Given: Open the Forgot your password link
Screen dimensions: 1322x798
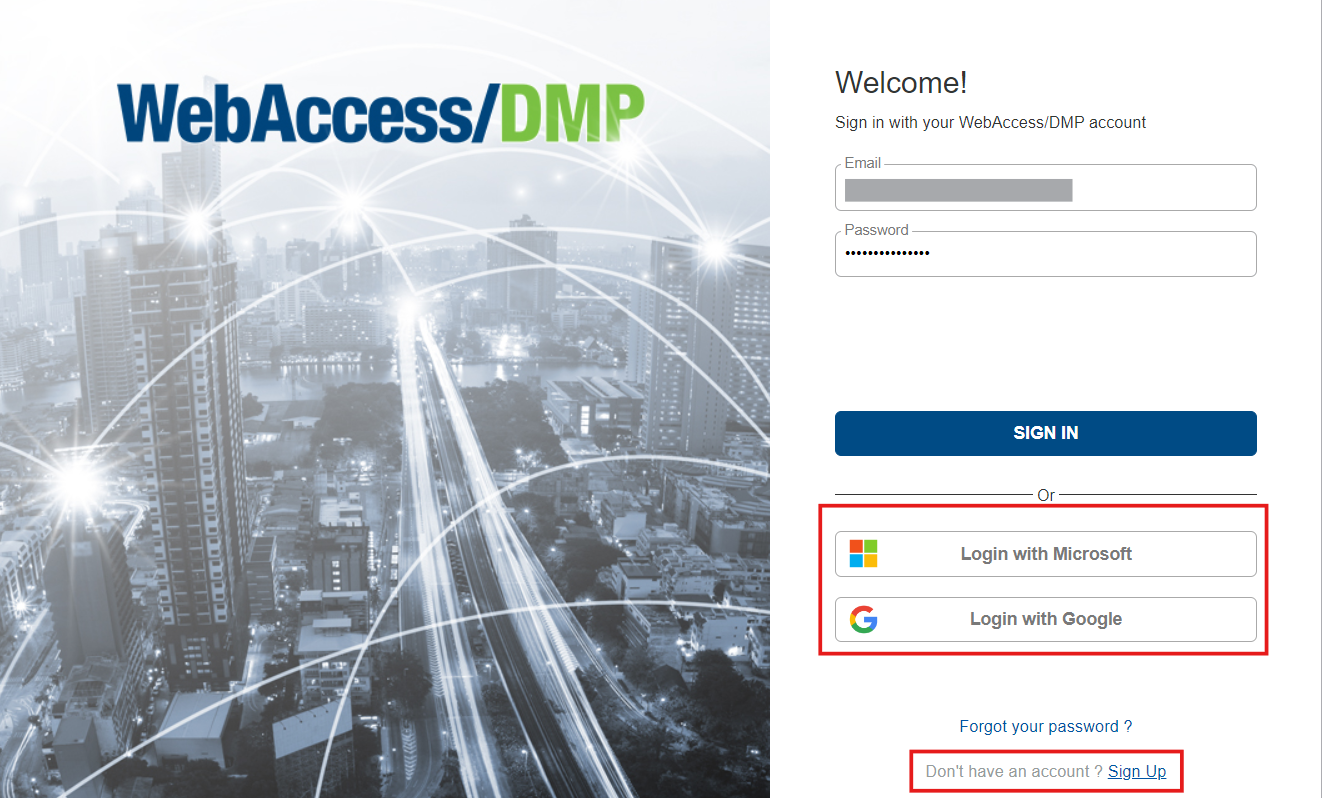Looking at the screenshot, I should [x=1046, y=726].
